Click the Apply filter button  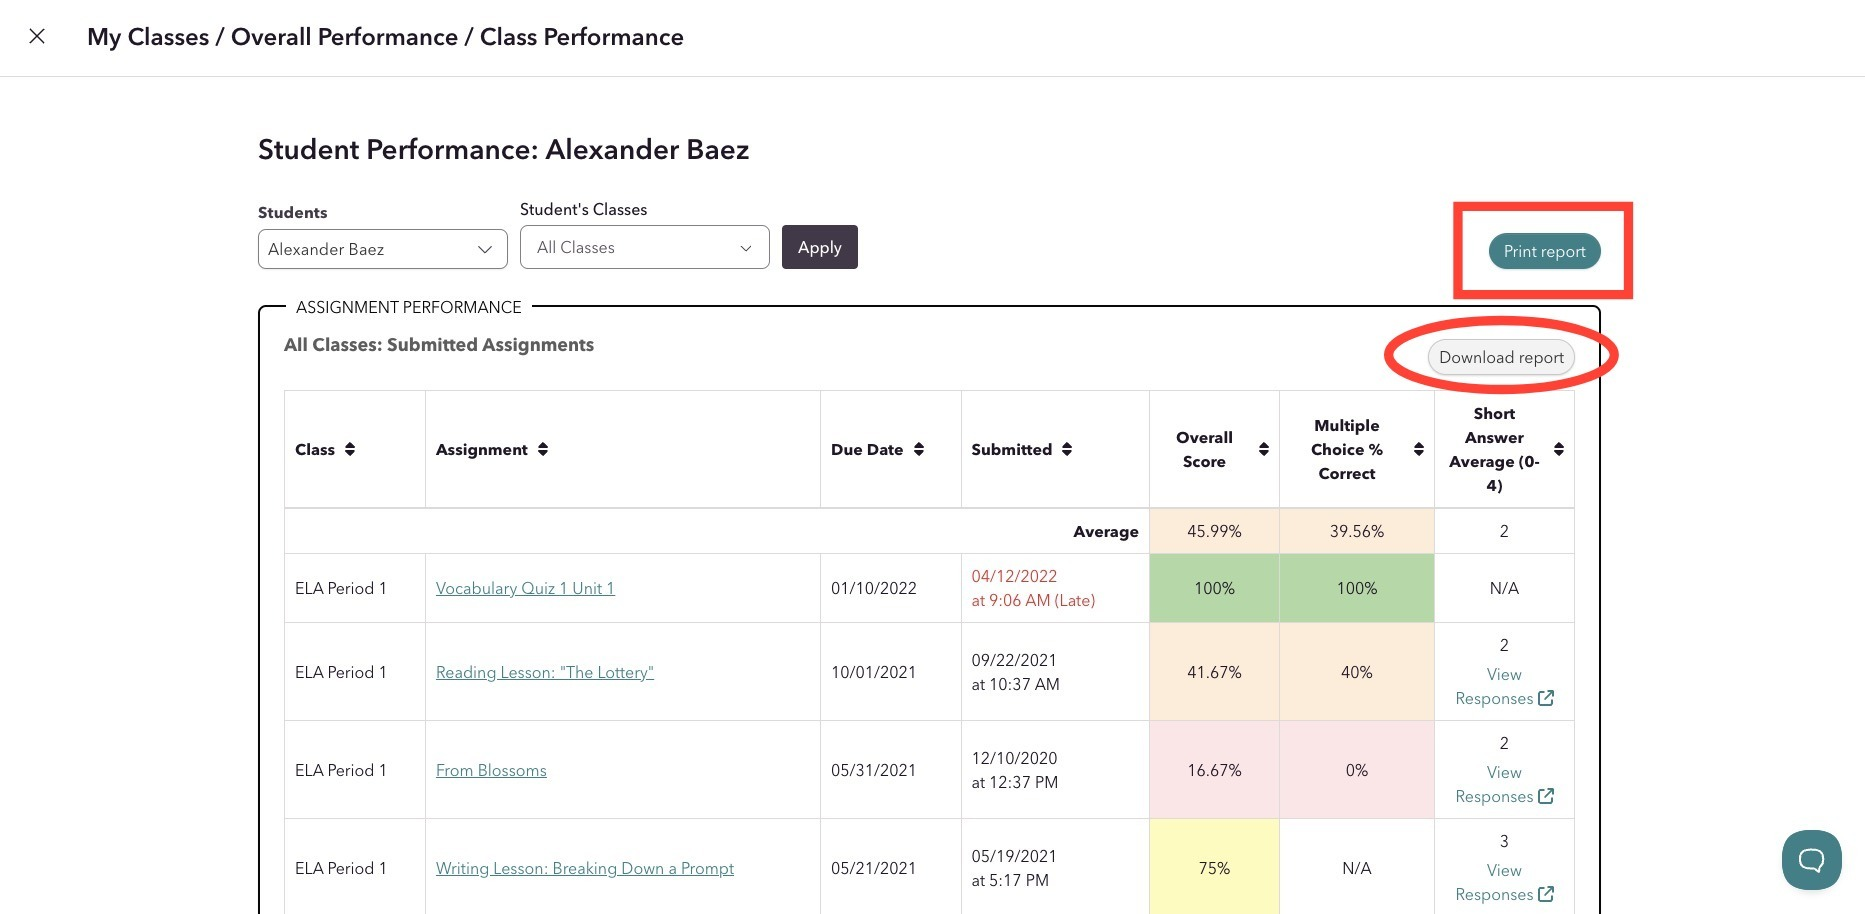click(819, 247)
